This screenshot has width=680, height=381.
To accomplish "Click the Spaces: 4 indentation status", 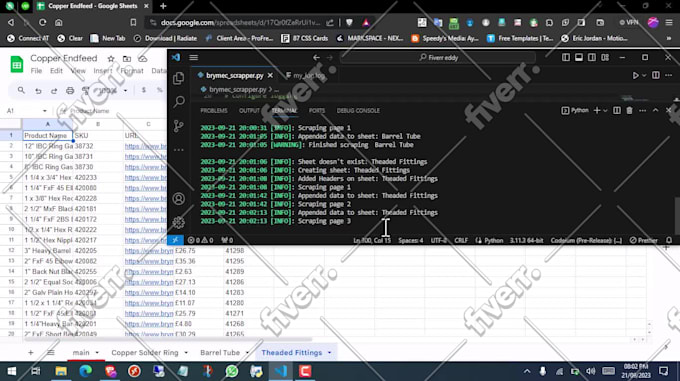I will [411, 240].
